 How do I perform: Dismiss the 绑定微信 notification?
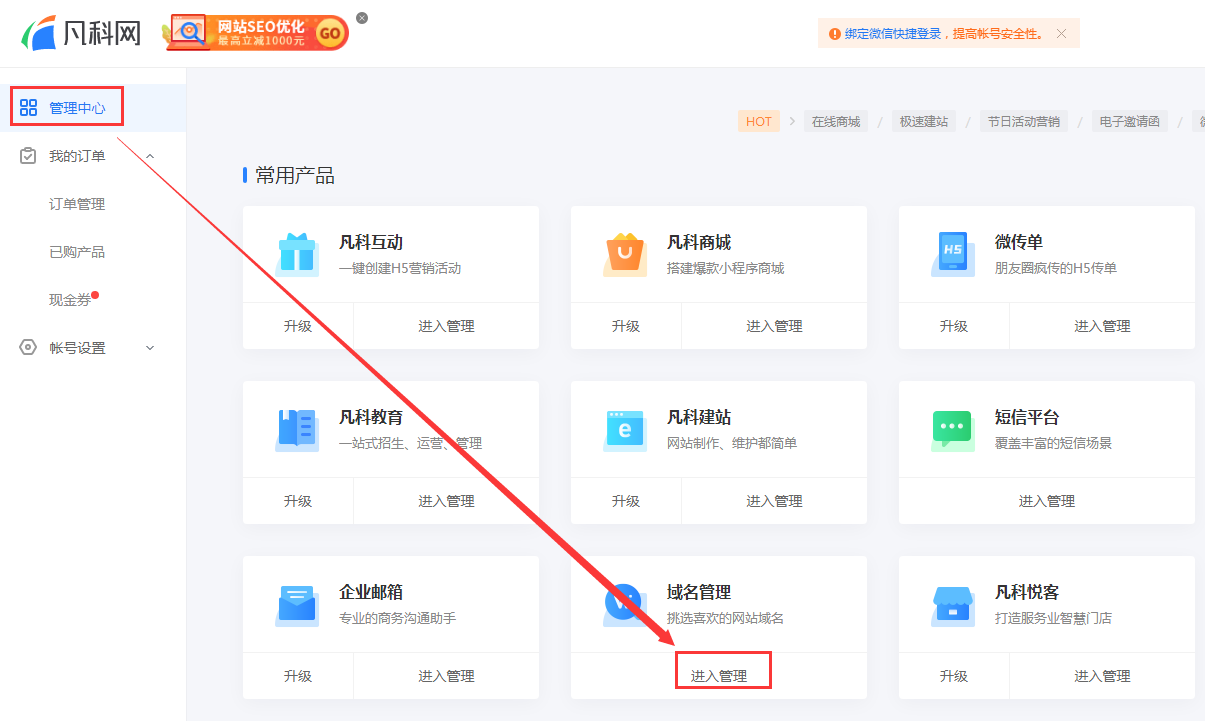coord(1061,34)
